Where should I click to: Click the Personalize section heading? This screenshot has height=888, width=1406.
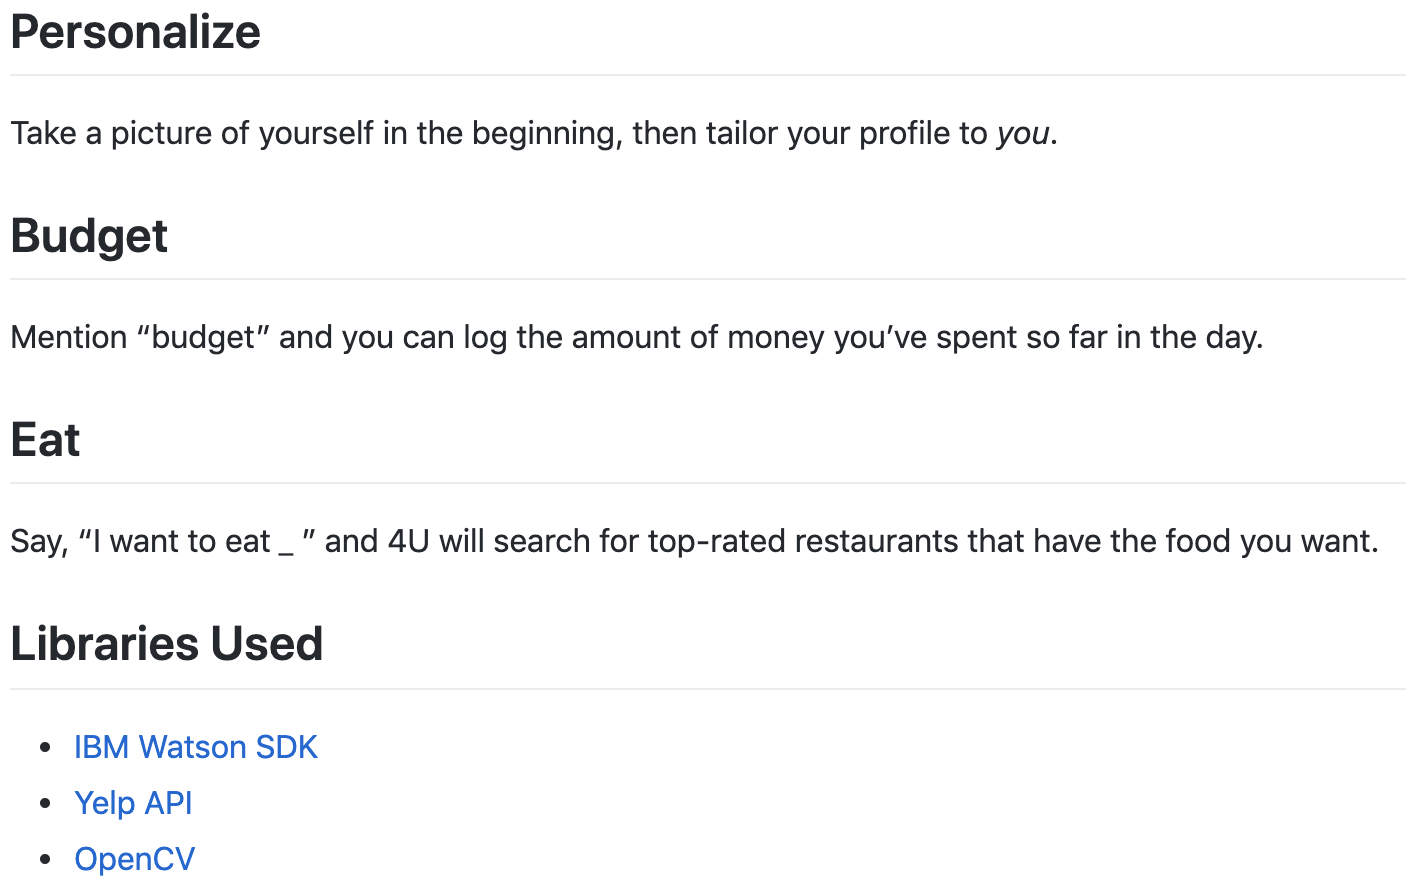(x=135, y=32)
